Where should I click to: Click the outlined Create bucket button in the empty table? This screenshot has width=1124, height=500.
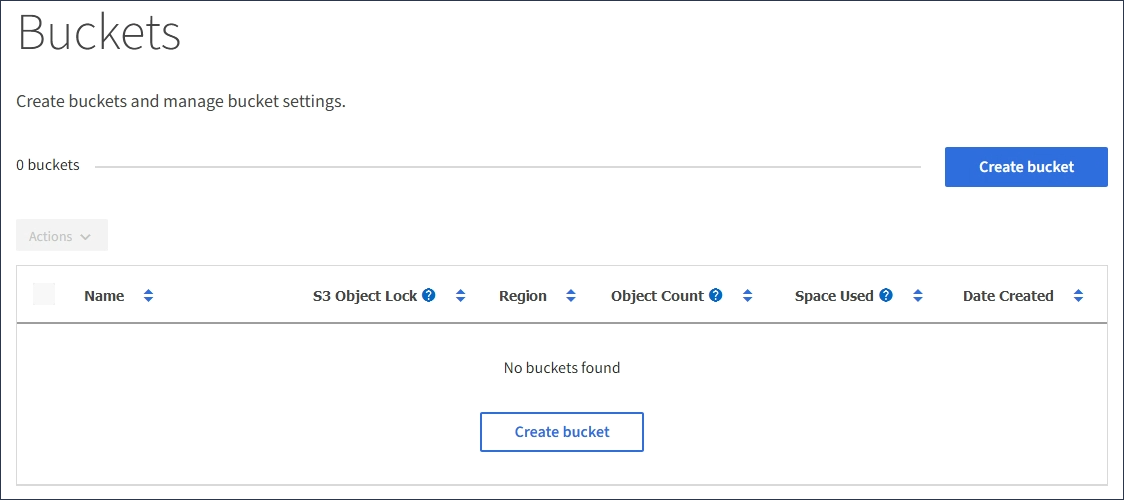(562, 432)
